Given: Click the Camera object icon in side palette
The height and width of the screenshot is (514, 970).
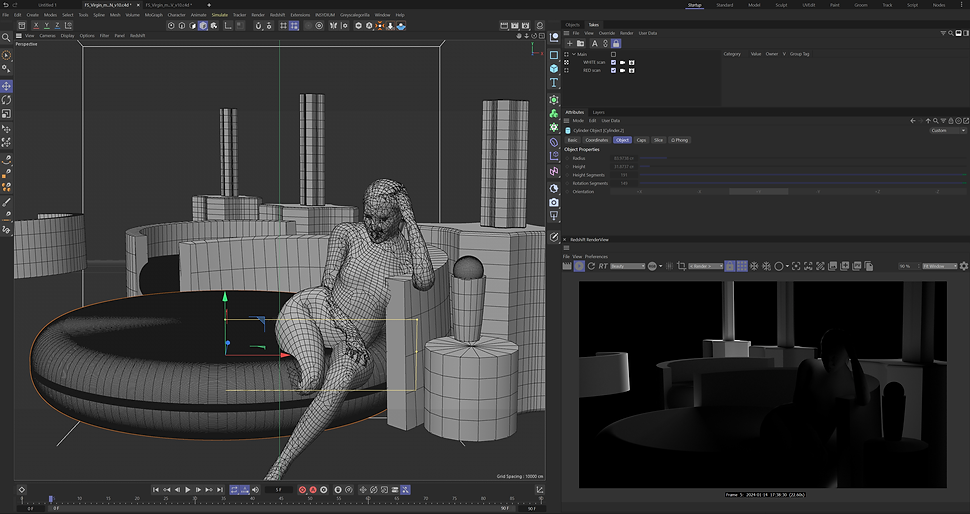Looking at the screenshot, I should pos(554,202).
